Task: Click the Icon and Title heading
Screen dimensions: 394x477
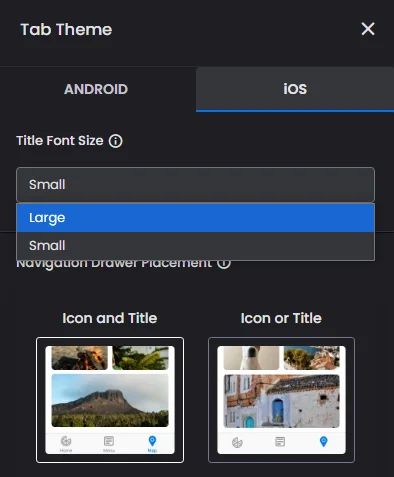Action: click(110, 318)
